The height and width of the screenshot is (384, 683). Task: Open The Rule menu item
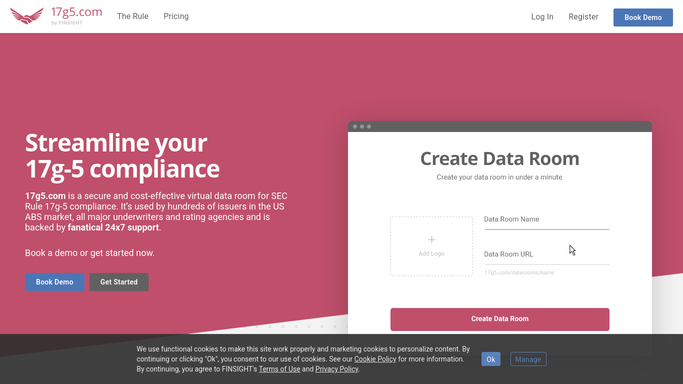click(x=132, y=16)
